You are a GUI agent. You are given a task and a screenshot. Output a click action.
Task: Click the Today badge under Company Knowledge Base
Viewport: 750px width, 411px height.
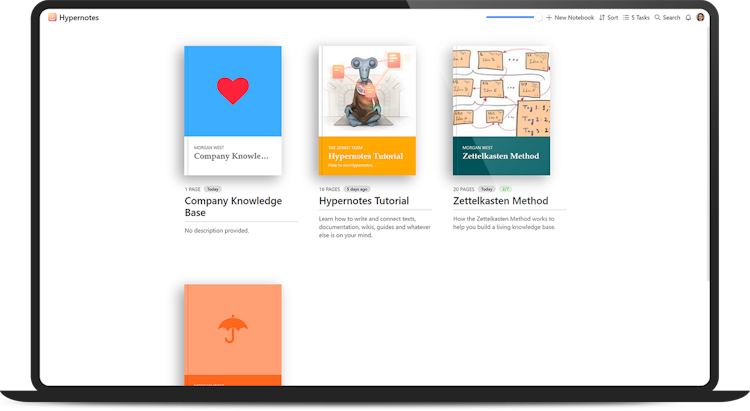(x=213, y=189)
